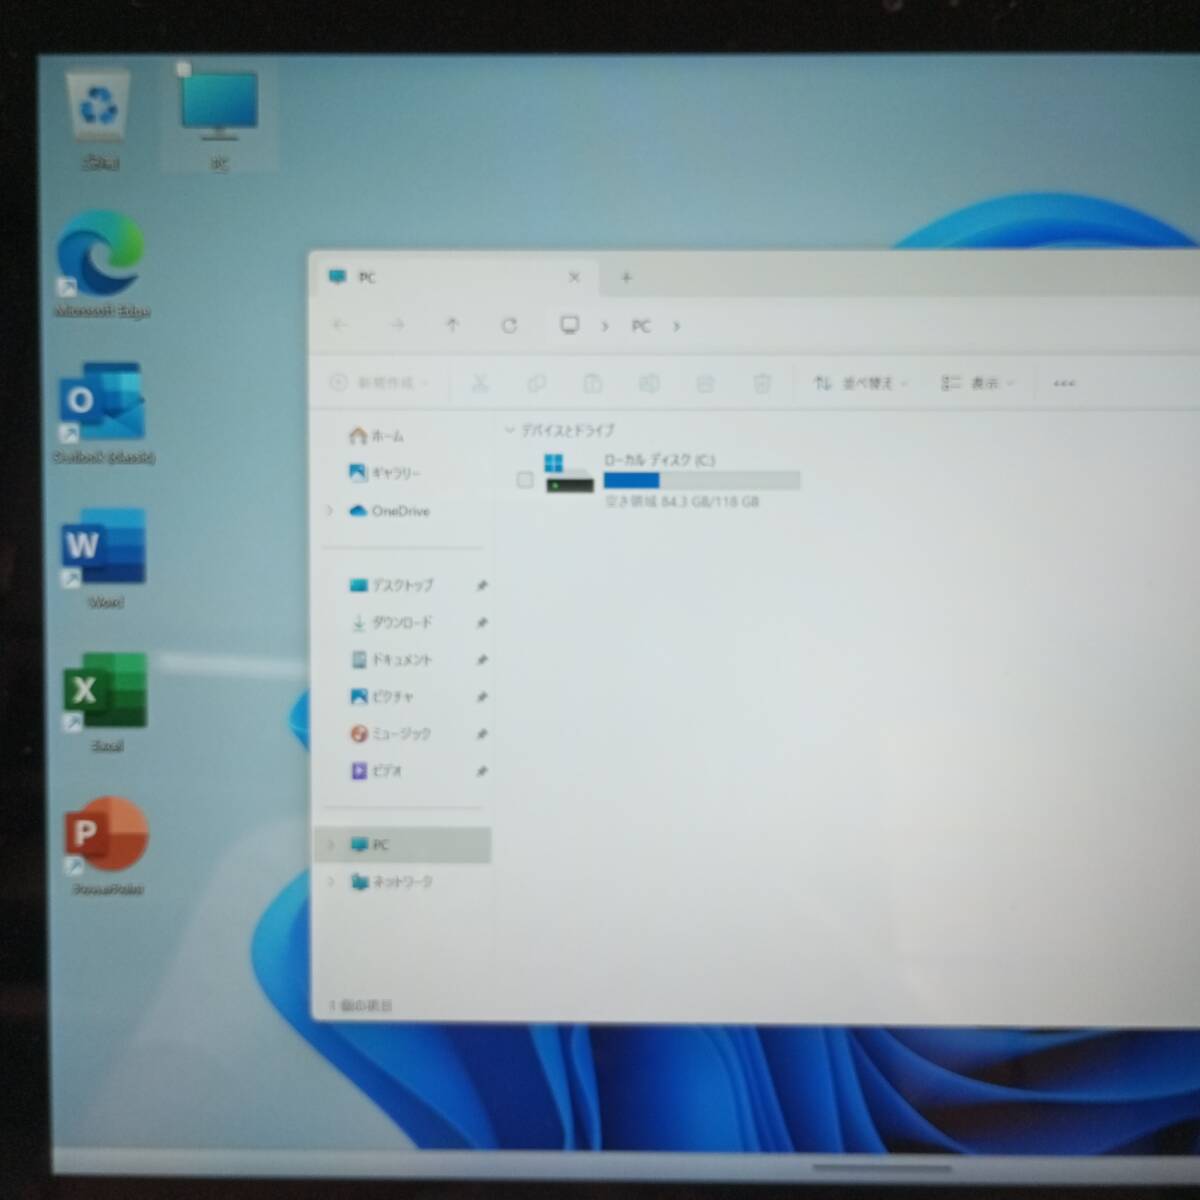The image size is (1200, 1200).
Task: Select PC in the navigation pane
Action: click(404, 845)
